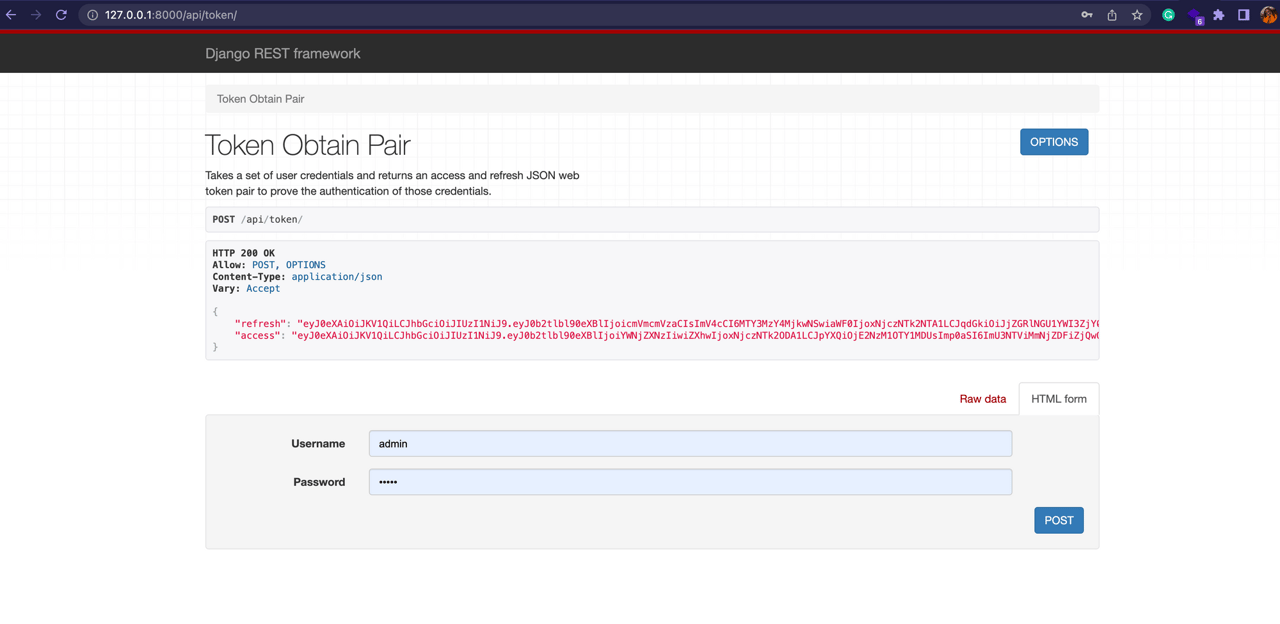Reload the page with refresh icon
Viewport: 1280px width, 624px height.
(x=61, y=15)
